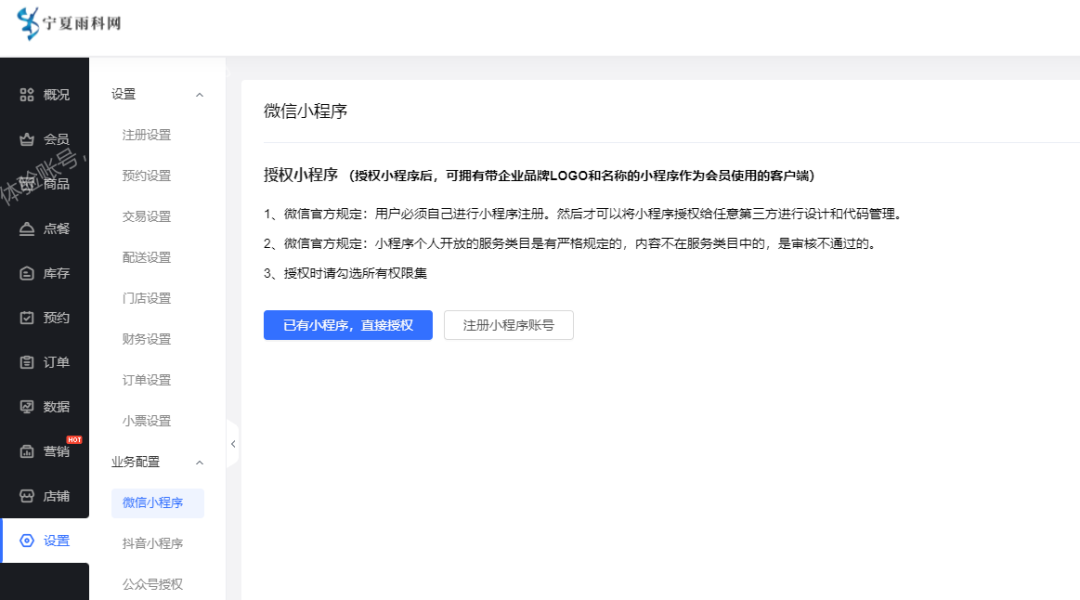Click the 会员 crown icon
The image size is (1080, 600).
[x=27, y=140]
